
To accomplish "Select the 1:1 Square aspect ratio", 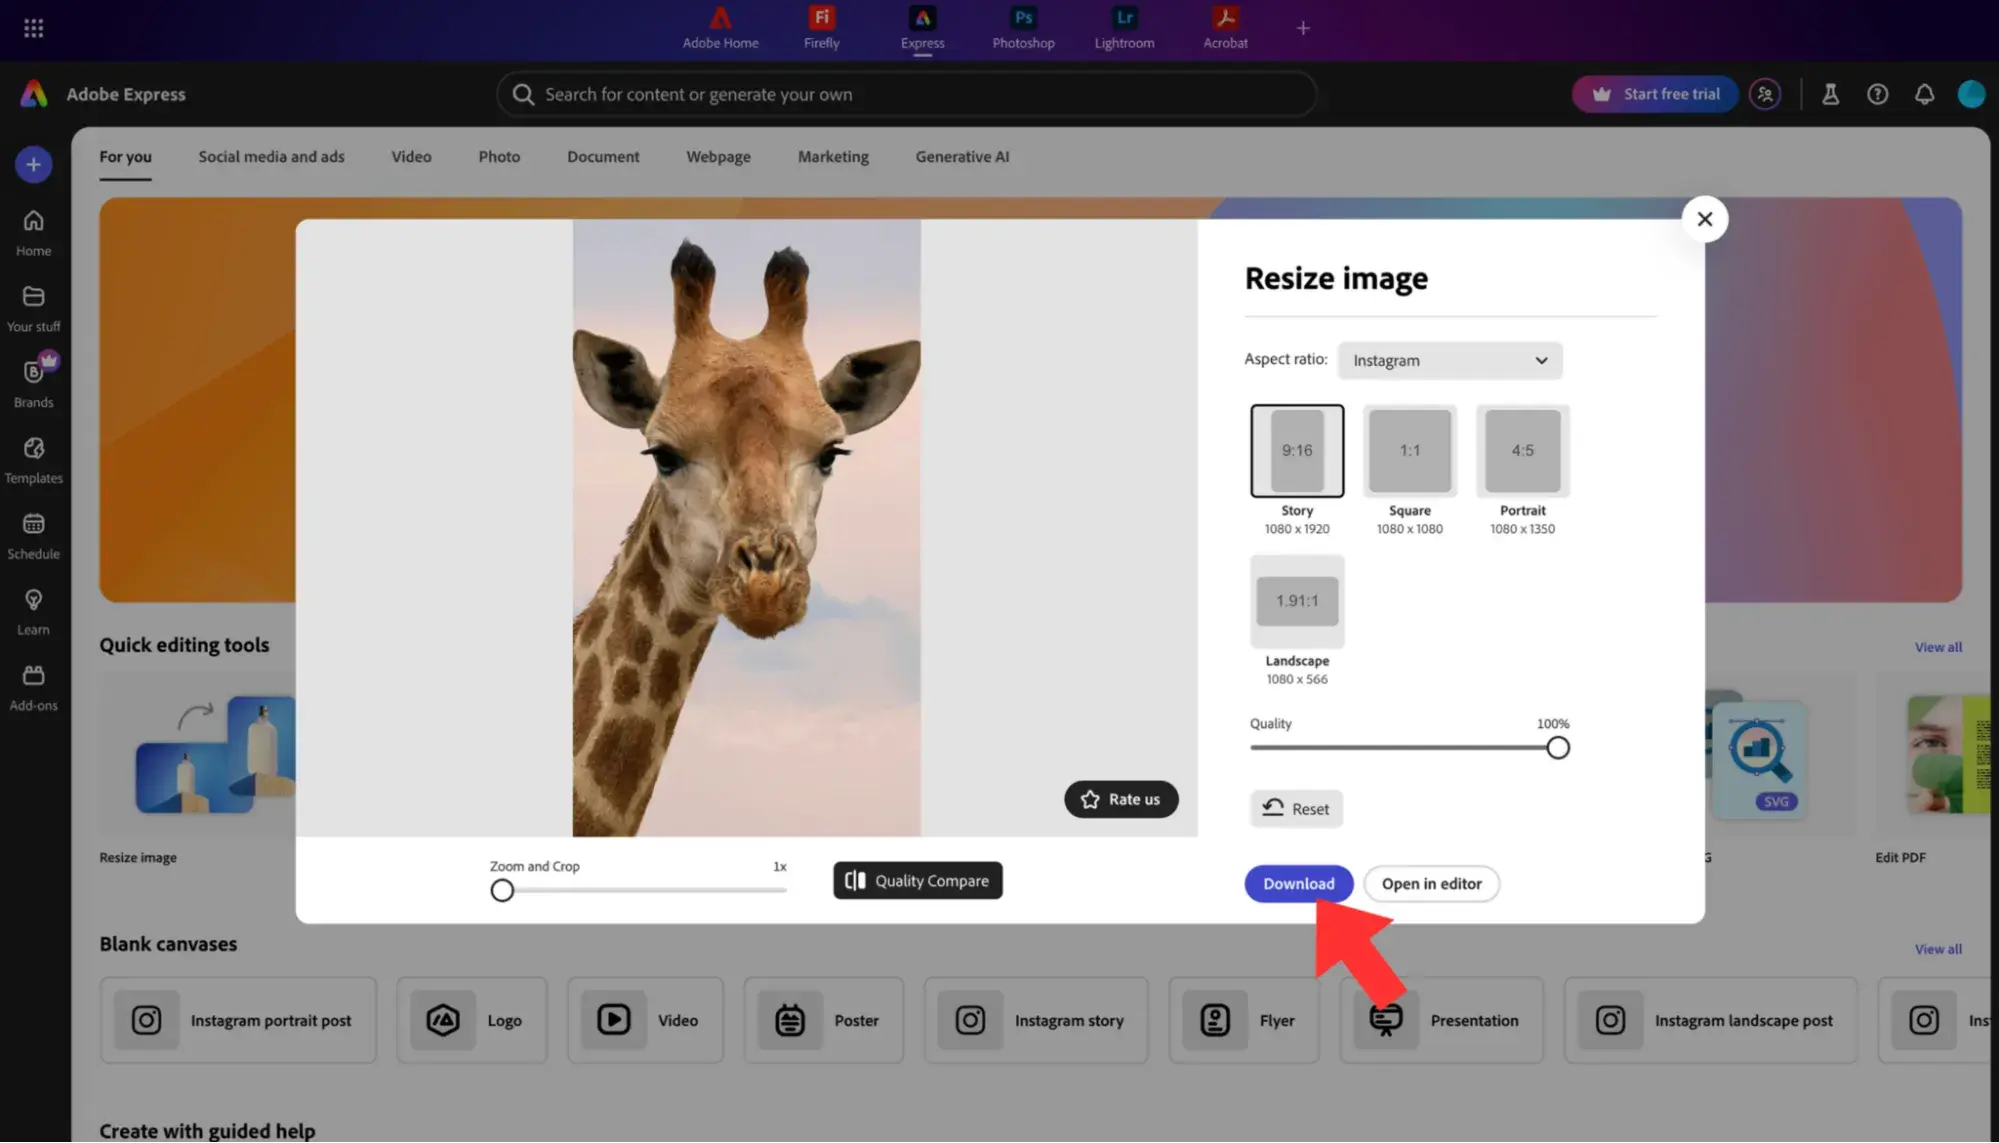I will tap(1409, 450).
